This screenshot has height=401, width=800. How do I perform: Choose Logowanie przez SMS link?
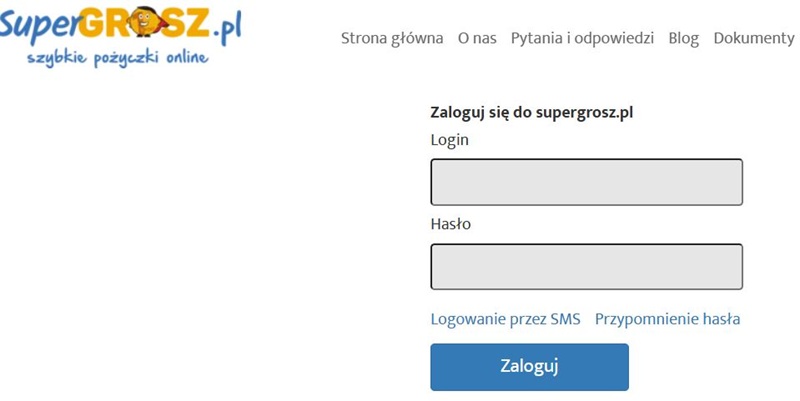point(505,320)
